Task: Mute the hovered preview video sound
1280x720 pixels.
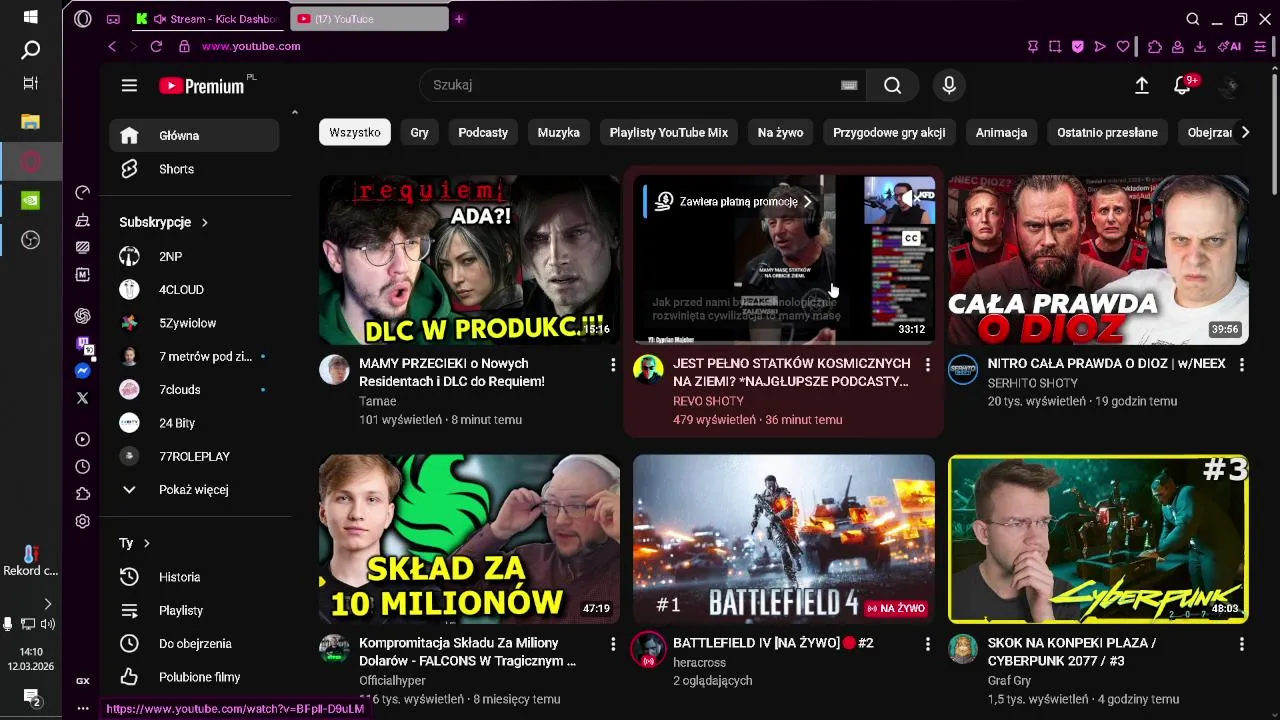Action: [911, 198]
